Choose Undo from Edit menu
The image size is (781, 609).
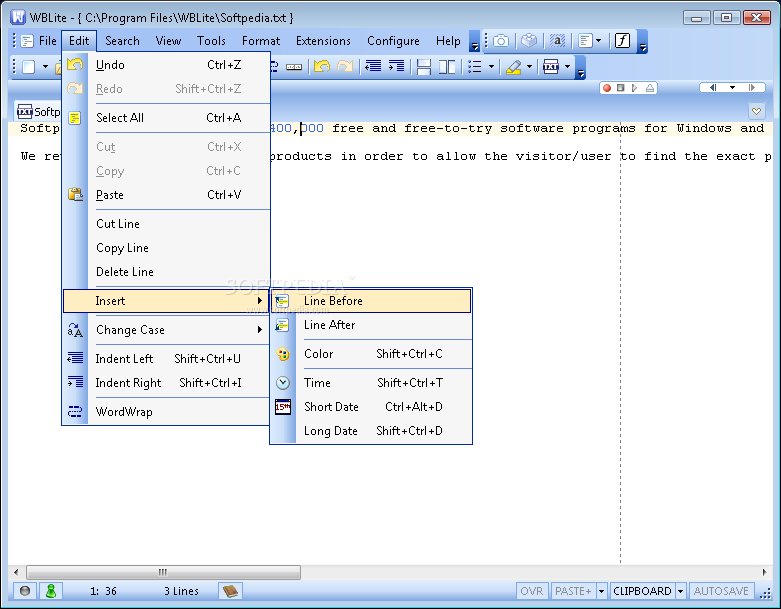pos(166,65)
